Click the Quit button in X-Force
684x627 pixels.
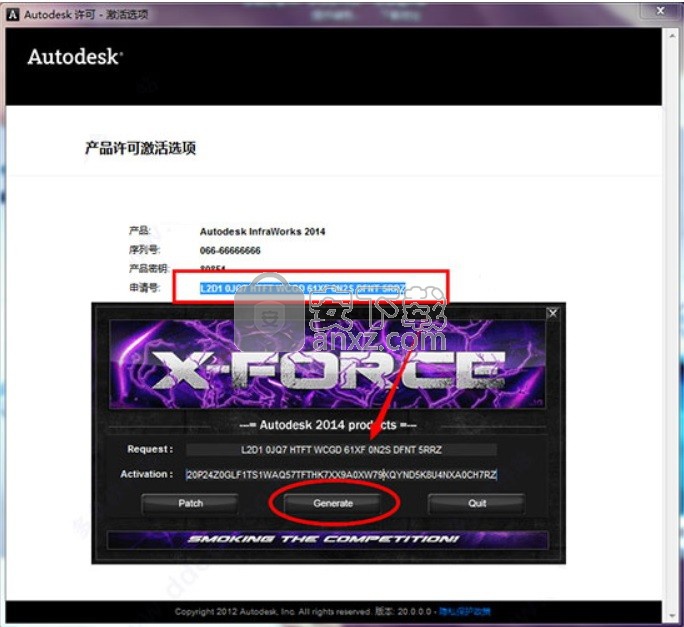477,504
